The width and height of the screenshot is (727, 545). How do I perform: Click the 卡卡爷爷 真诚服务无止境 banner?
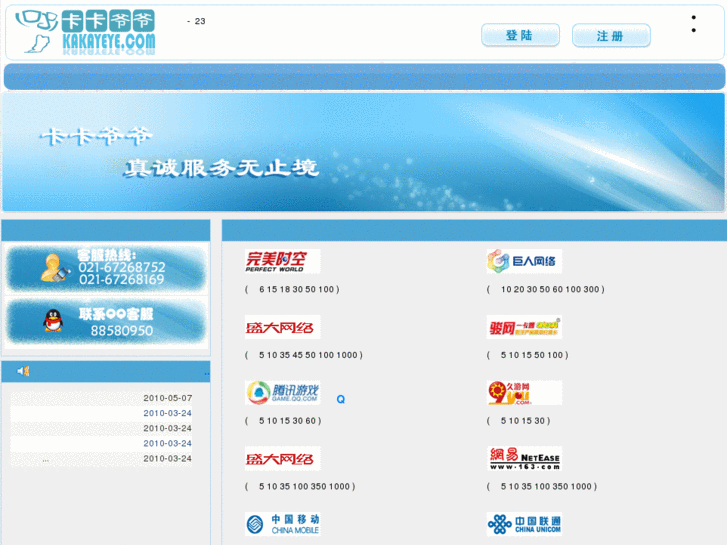(x=364, y=152)
